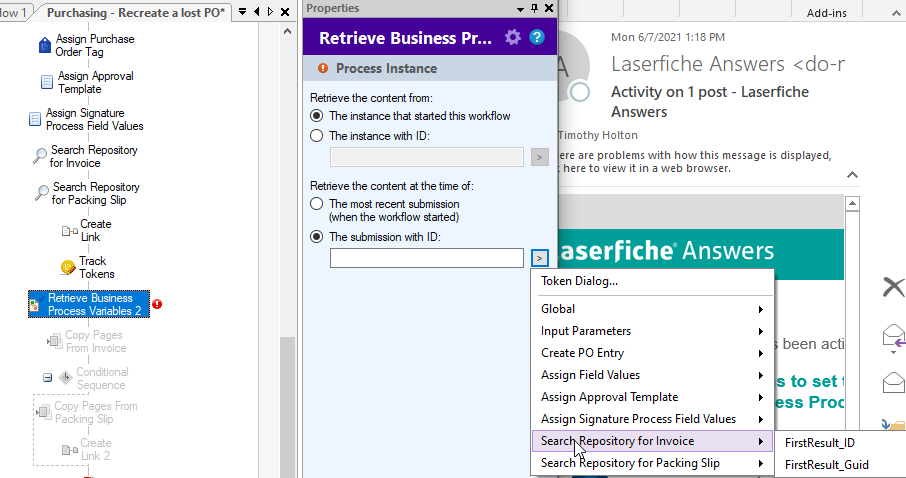Close the Properties panel
This screenshot has width=906, height=478.
pyautogui.click(x=549, y=8)
